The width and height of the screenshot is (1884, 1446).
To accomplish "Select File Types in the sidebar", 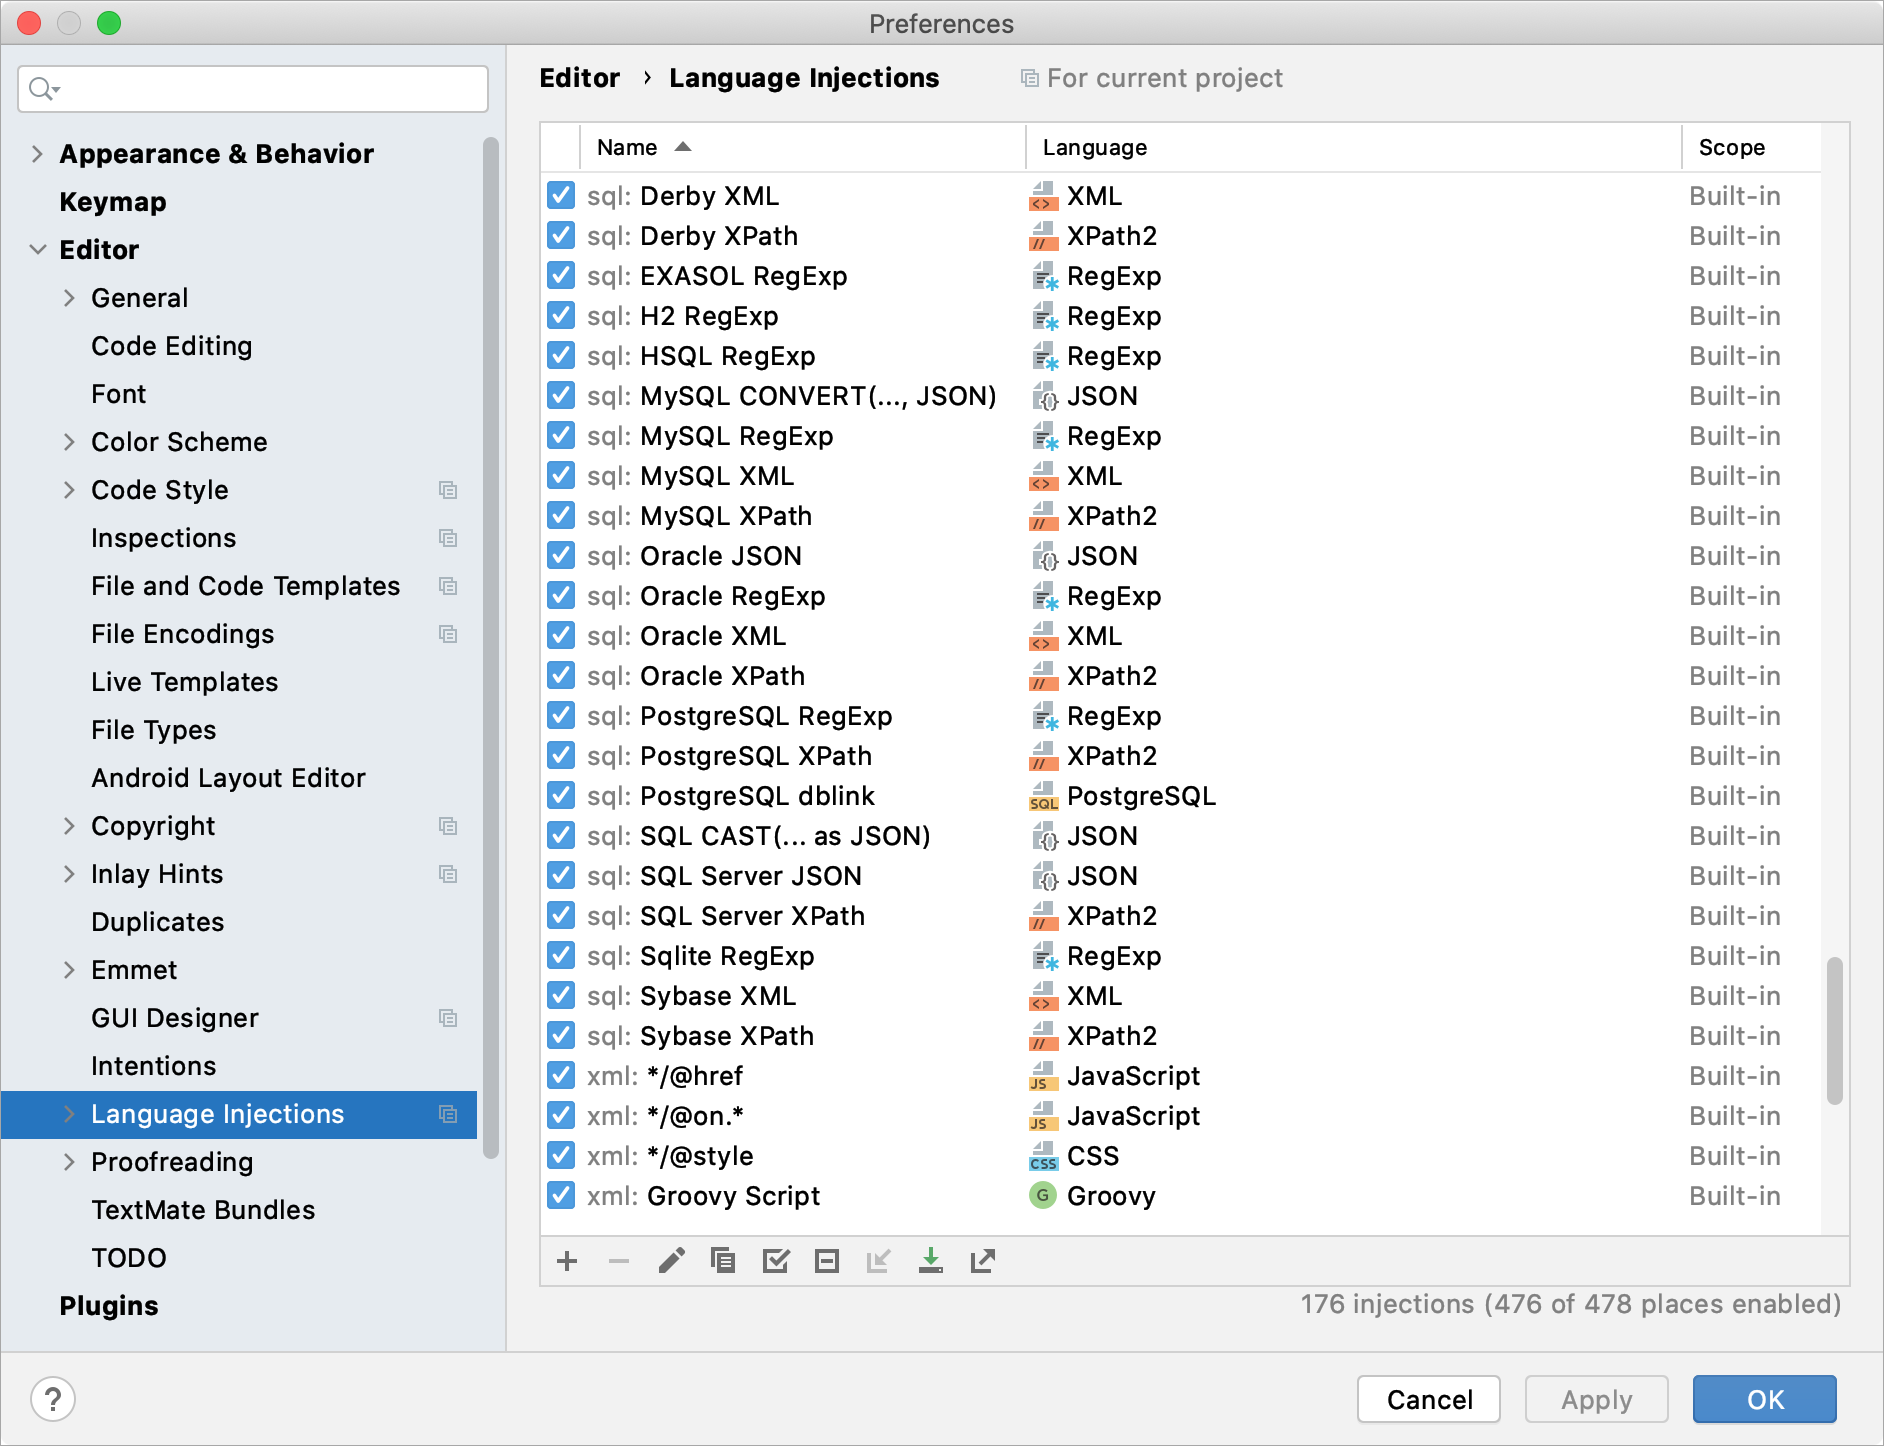I will pos(153,730).
